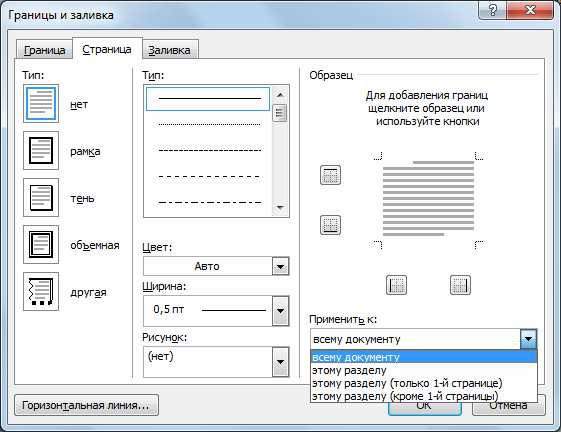Image resolution: width=561 pixels, height=432 pixels.
Task: Select the 'рамка' box border icon
Action: (x=41, y=151)
